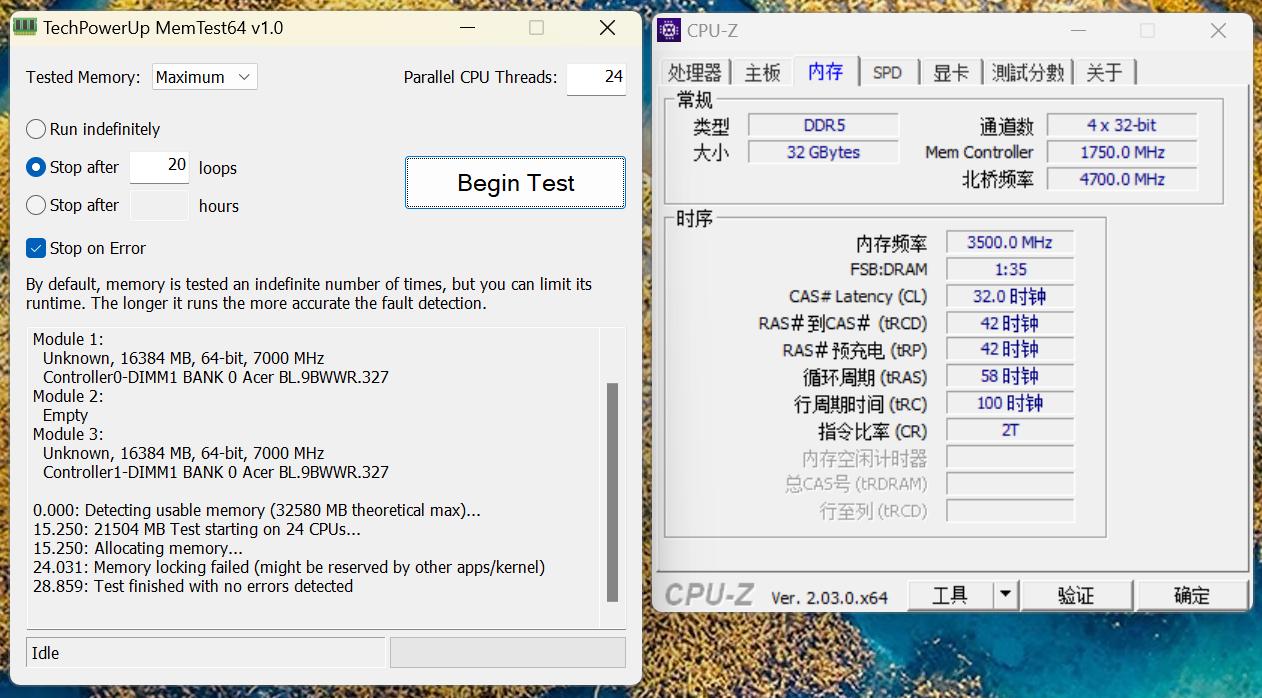Viewport: 1262px width, 698px height.
Task: Enable the Run indefinitely option
Action: (36, 129)
